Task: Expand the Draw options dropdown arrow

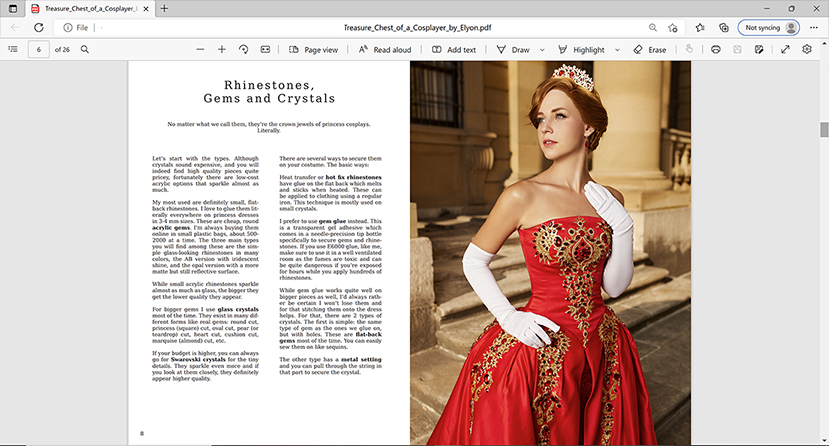Action: pyautogui.click(x=540, y=49)
